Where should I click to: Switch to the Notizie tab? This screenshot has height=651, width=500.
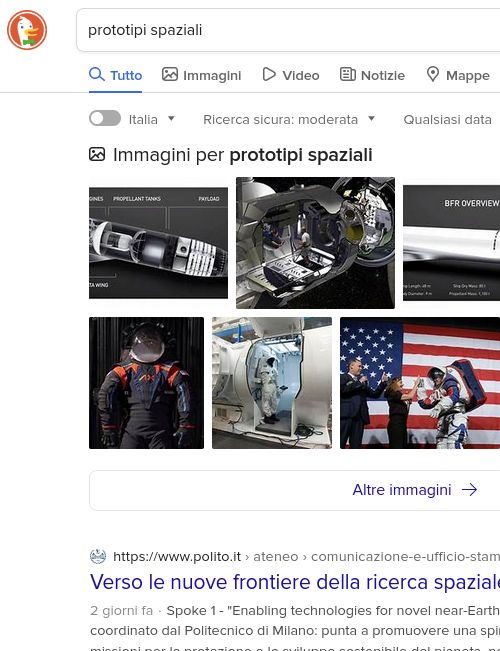click(372, 75)
